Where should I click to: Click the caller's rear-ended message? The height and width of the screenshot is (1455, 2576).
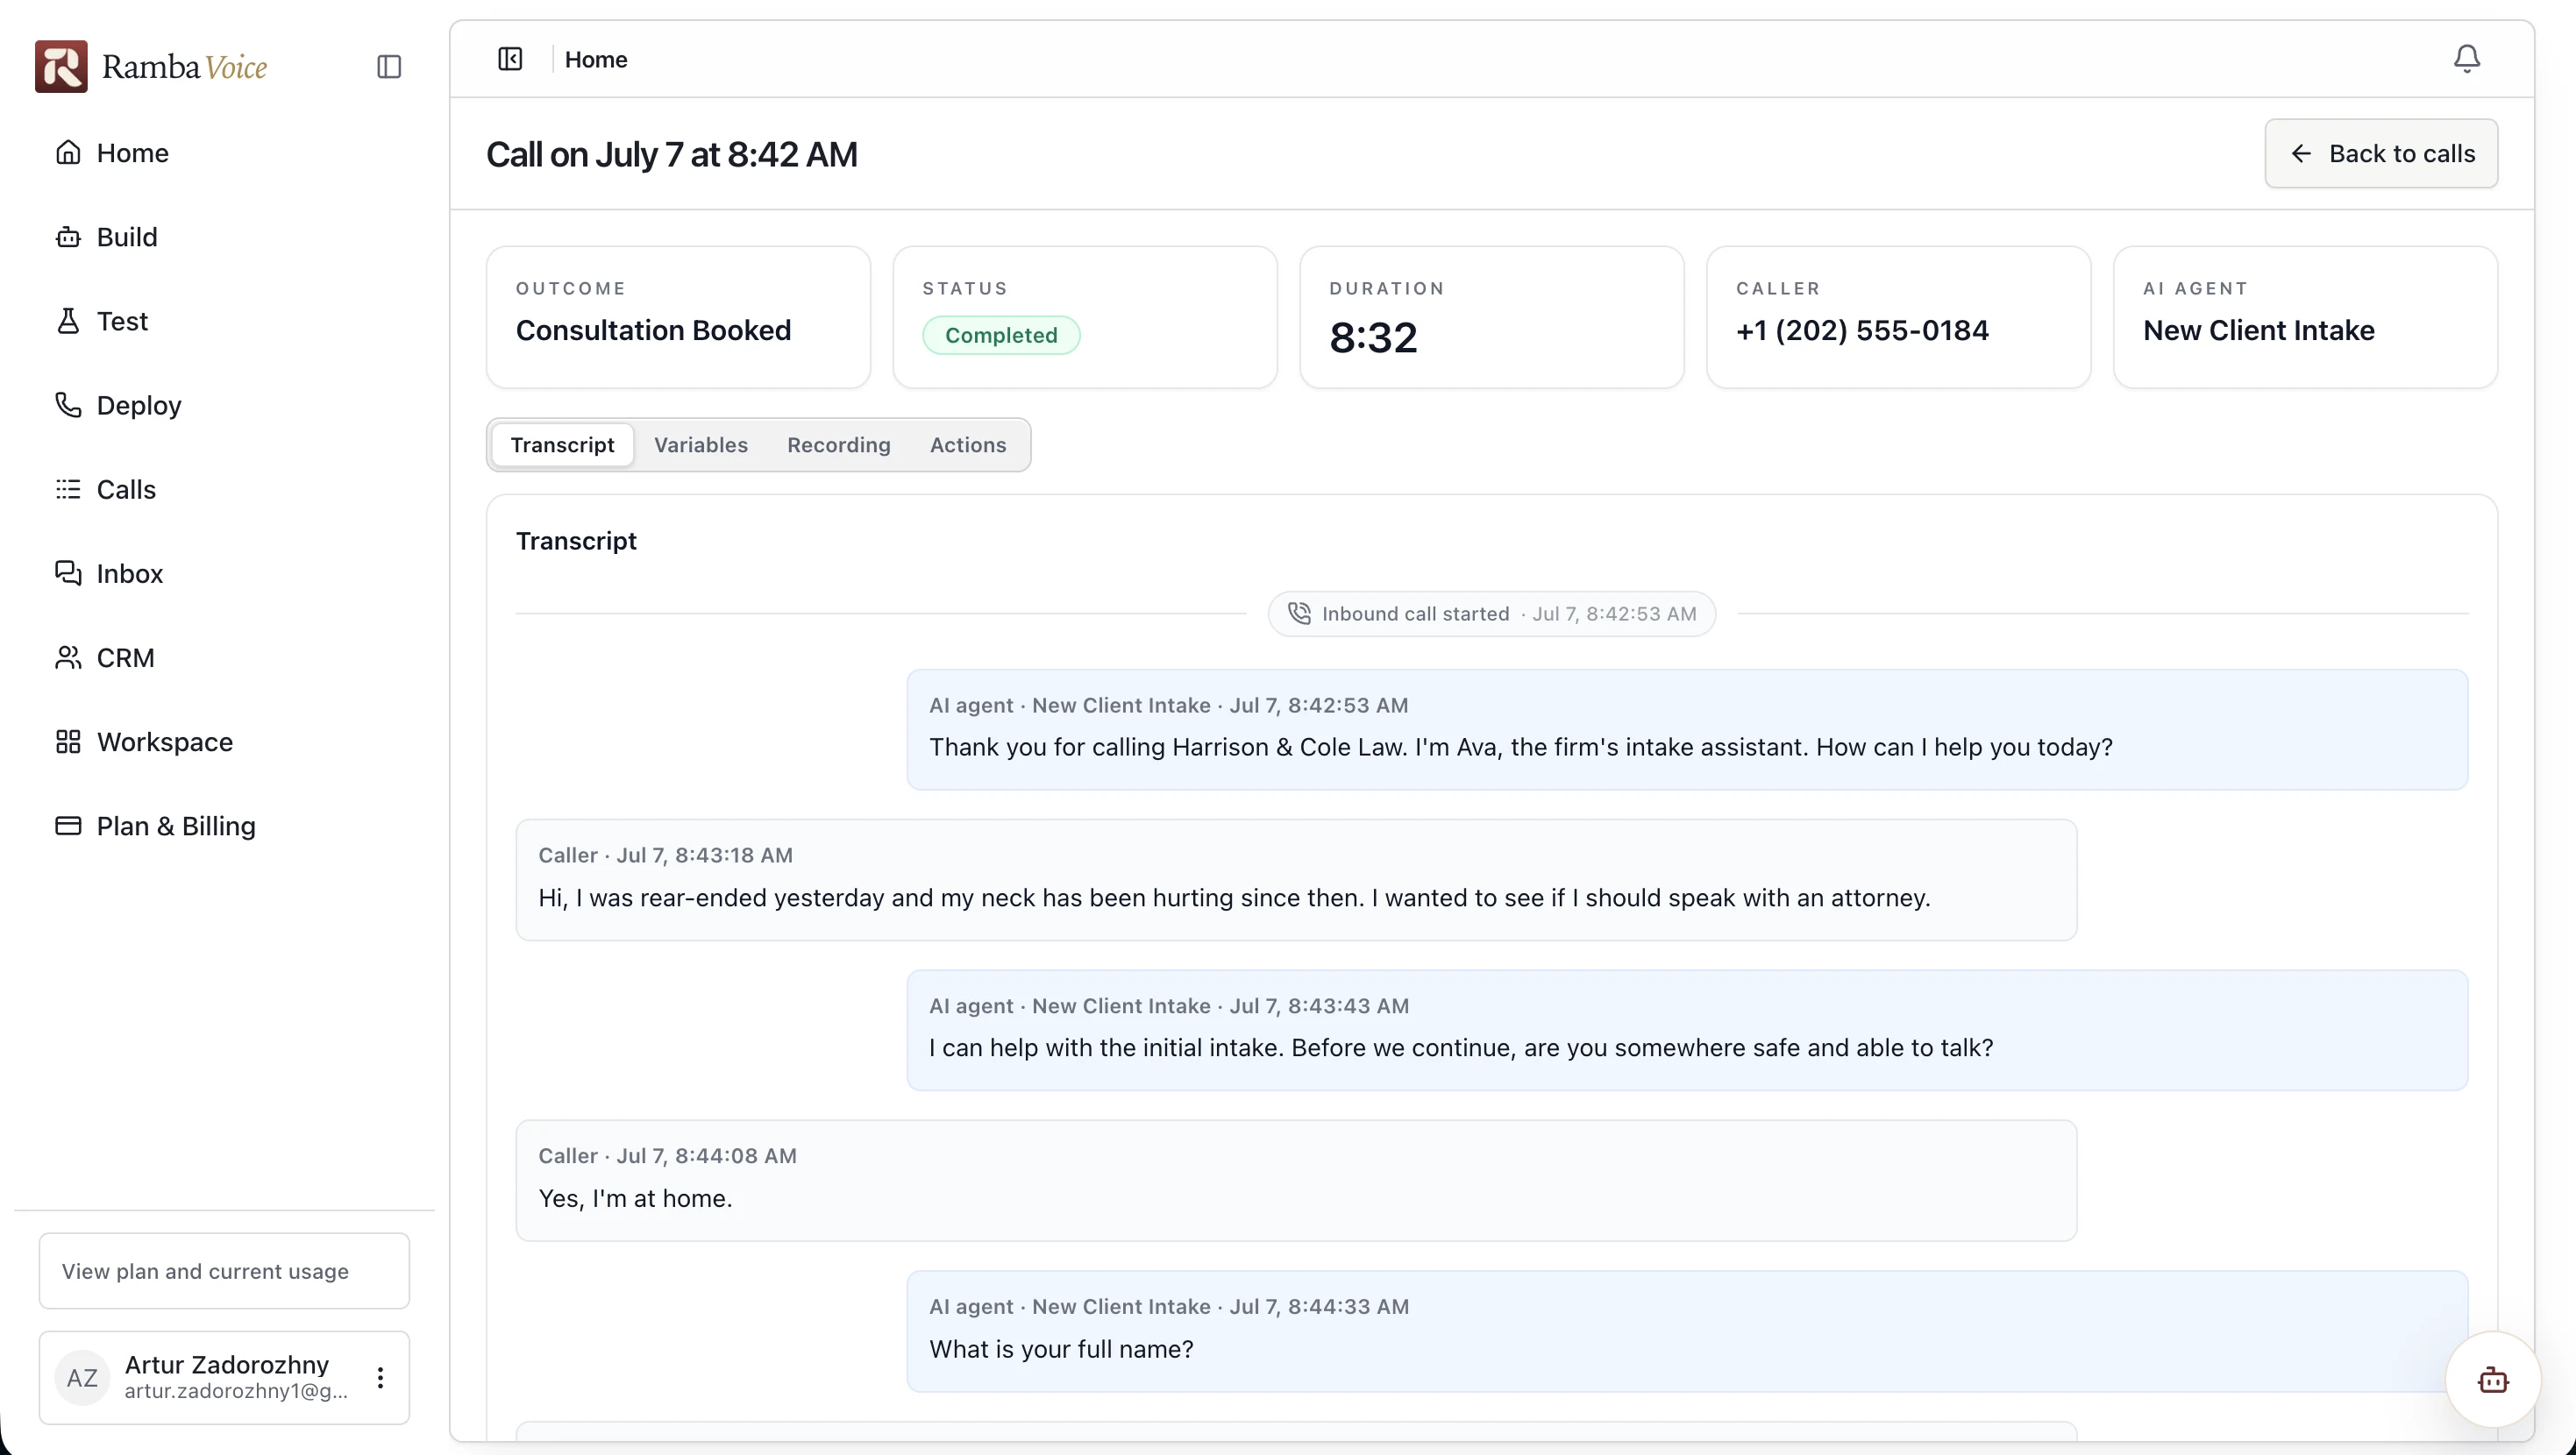click(1296, 880)
